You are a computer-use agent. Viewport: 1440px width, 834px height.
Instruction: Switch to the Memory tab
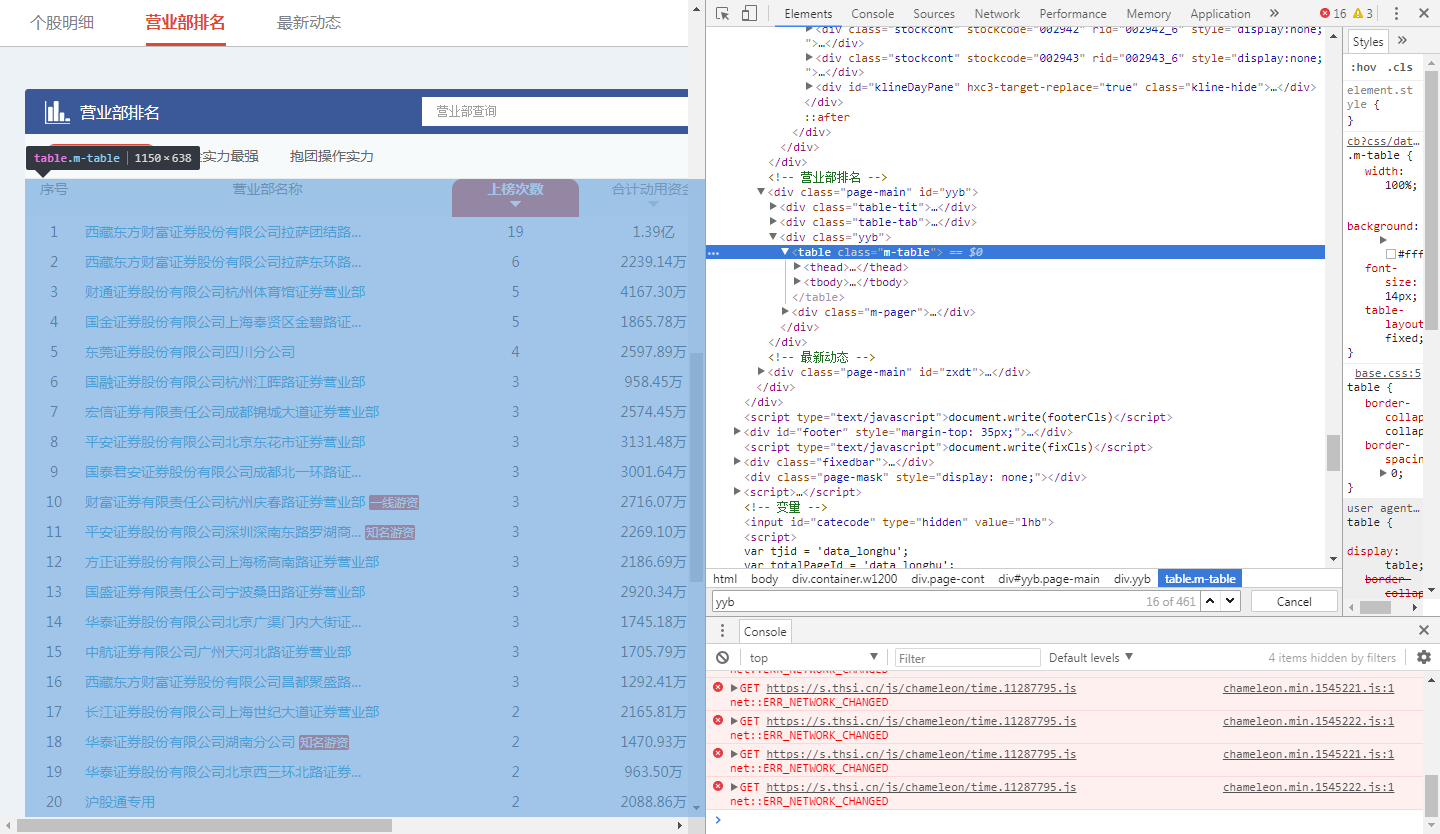[1148, 13]
